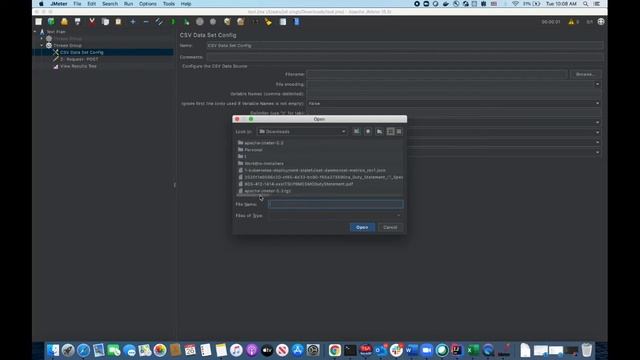Collapse the enabled Thread Group node
The image size is (640, 360).
coord(42,45)
